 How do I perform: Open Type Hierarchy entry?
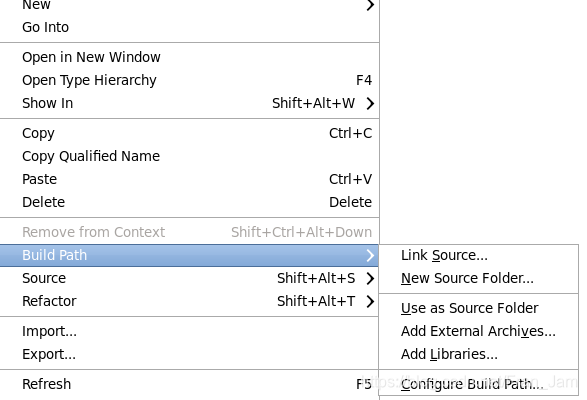coord(189,80)
